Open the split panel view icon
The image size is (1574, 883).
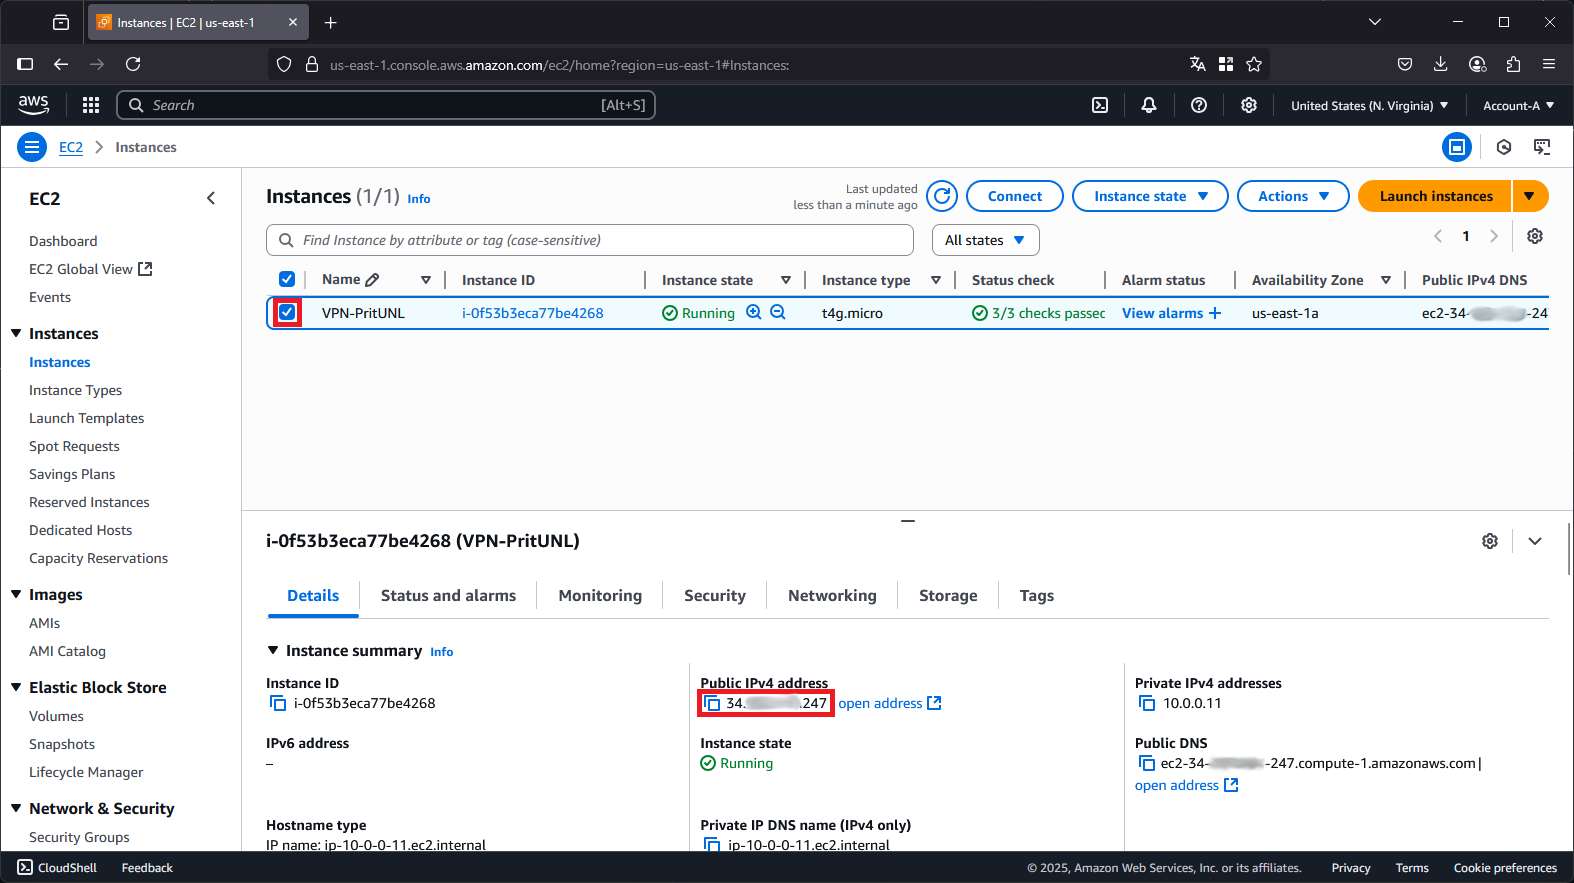[1457, 148]
